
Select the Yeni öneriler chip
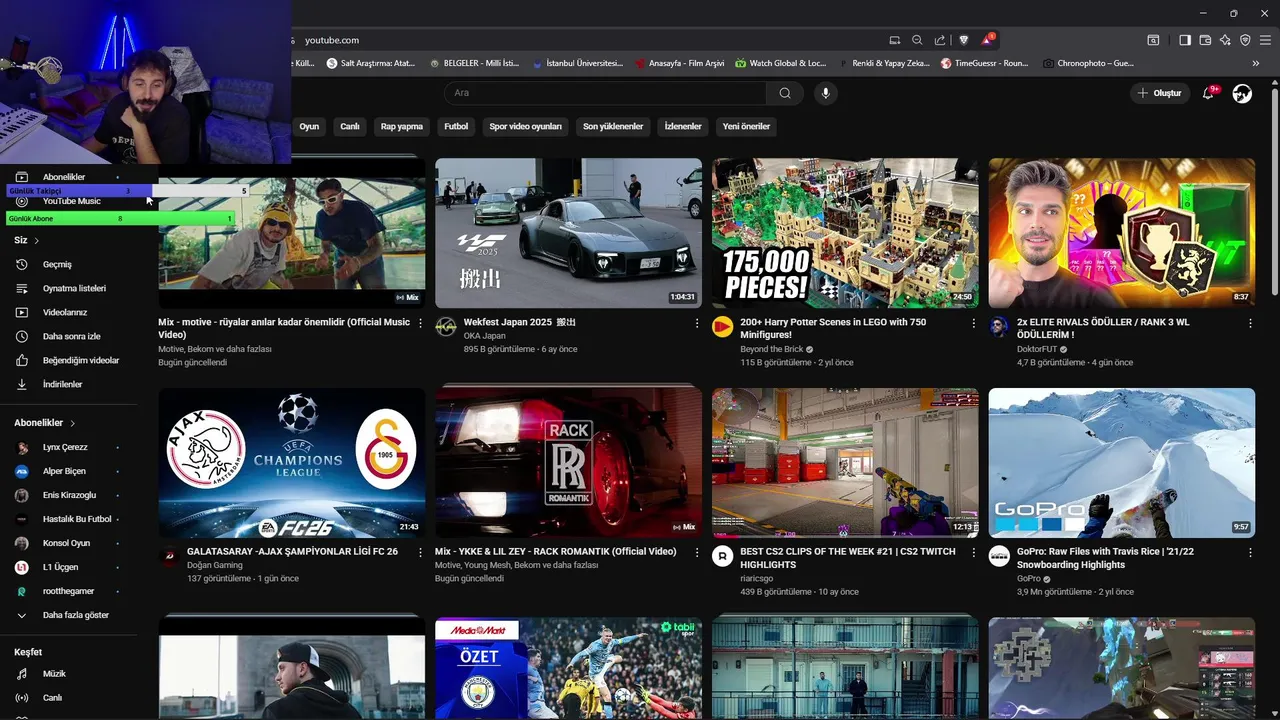pos(747,126)
